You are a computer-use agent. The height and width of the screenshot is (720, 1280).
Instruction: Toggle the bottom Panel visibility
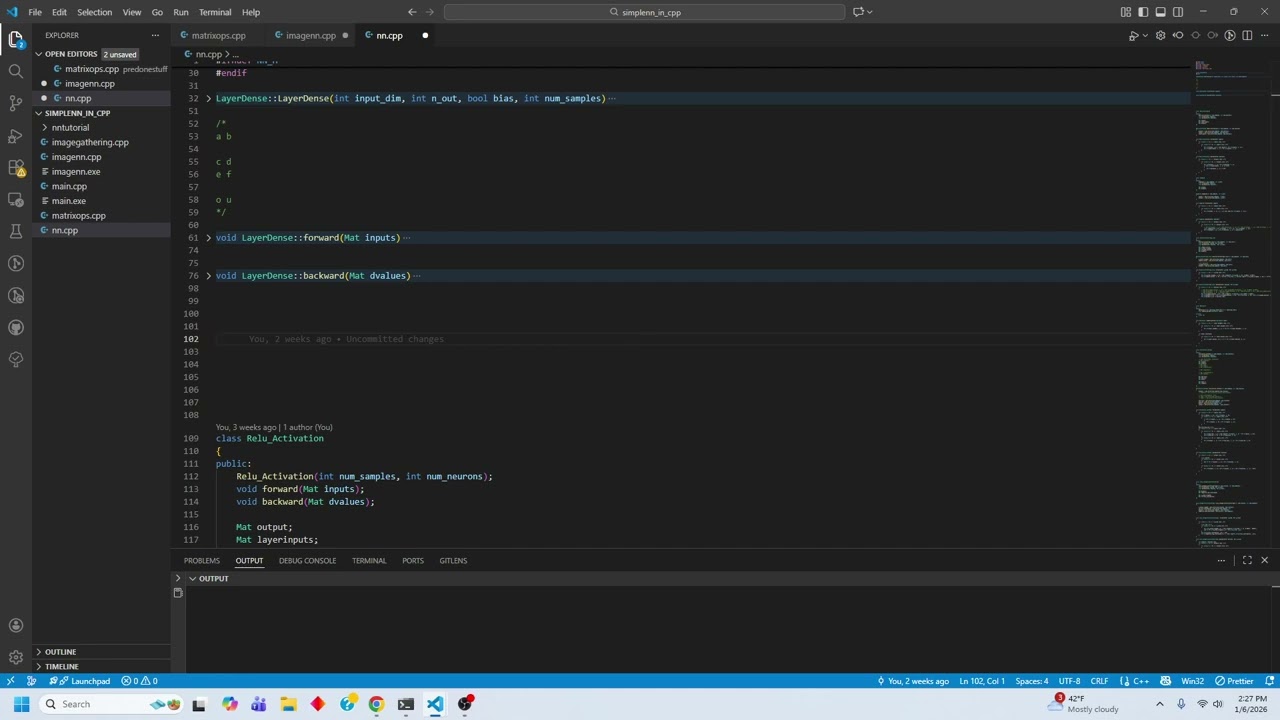[x=1160, y=12]
